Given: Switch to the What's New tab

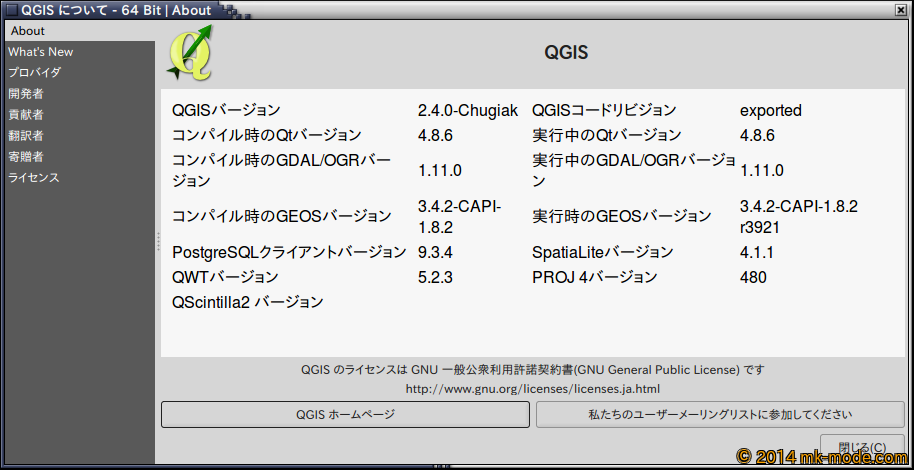Looking at the screenshot, I should coord(41,52).
